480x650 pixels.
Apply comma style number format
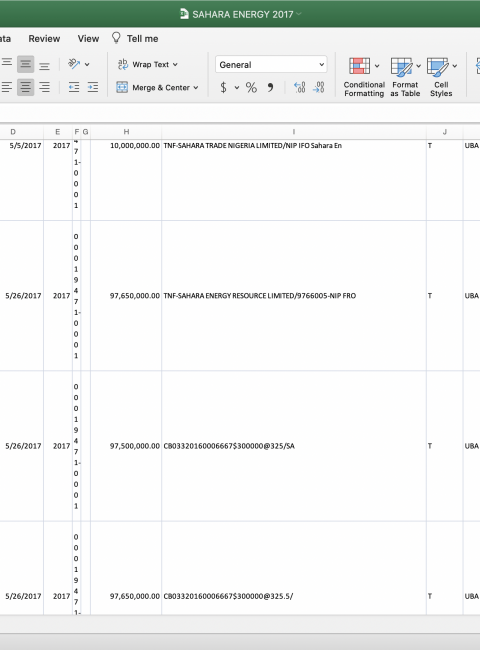[270, 87]
